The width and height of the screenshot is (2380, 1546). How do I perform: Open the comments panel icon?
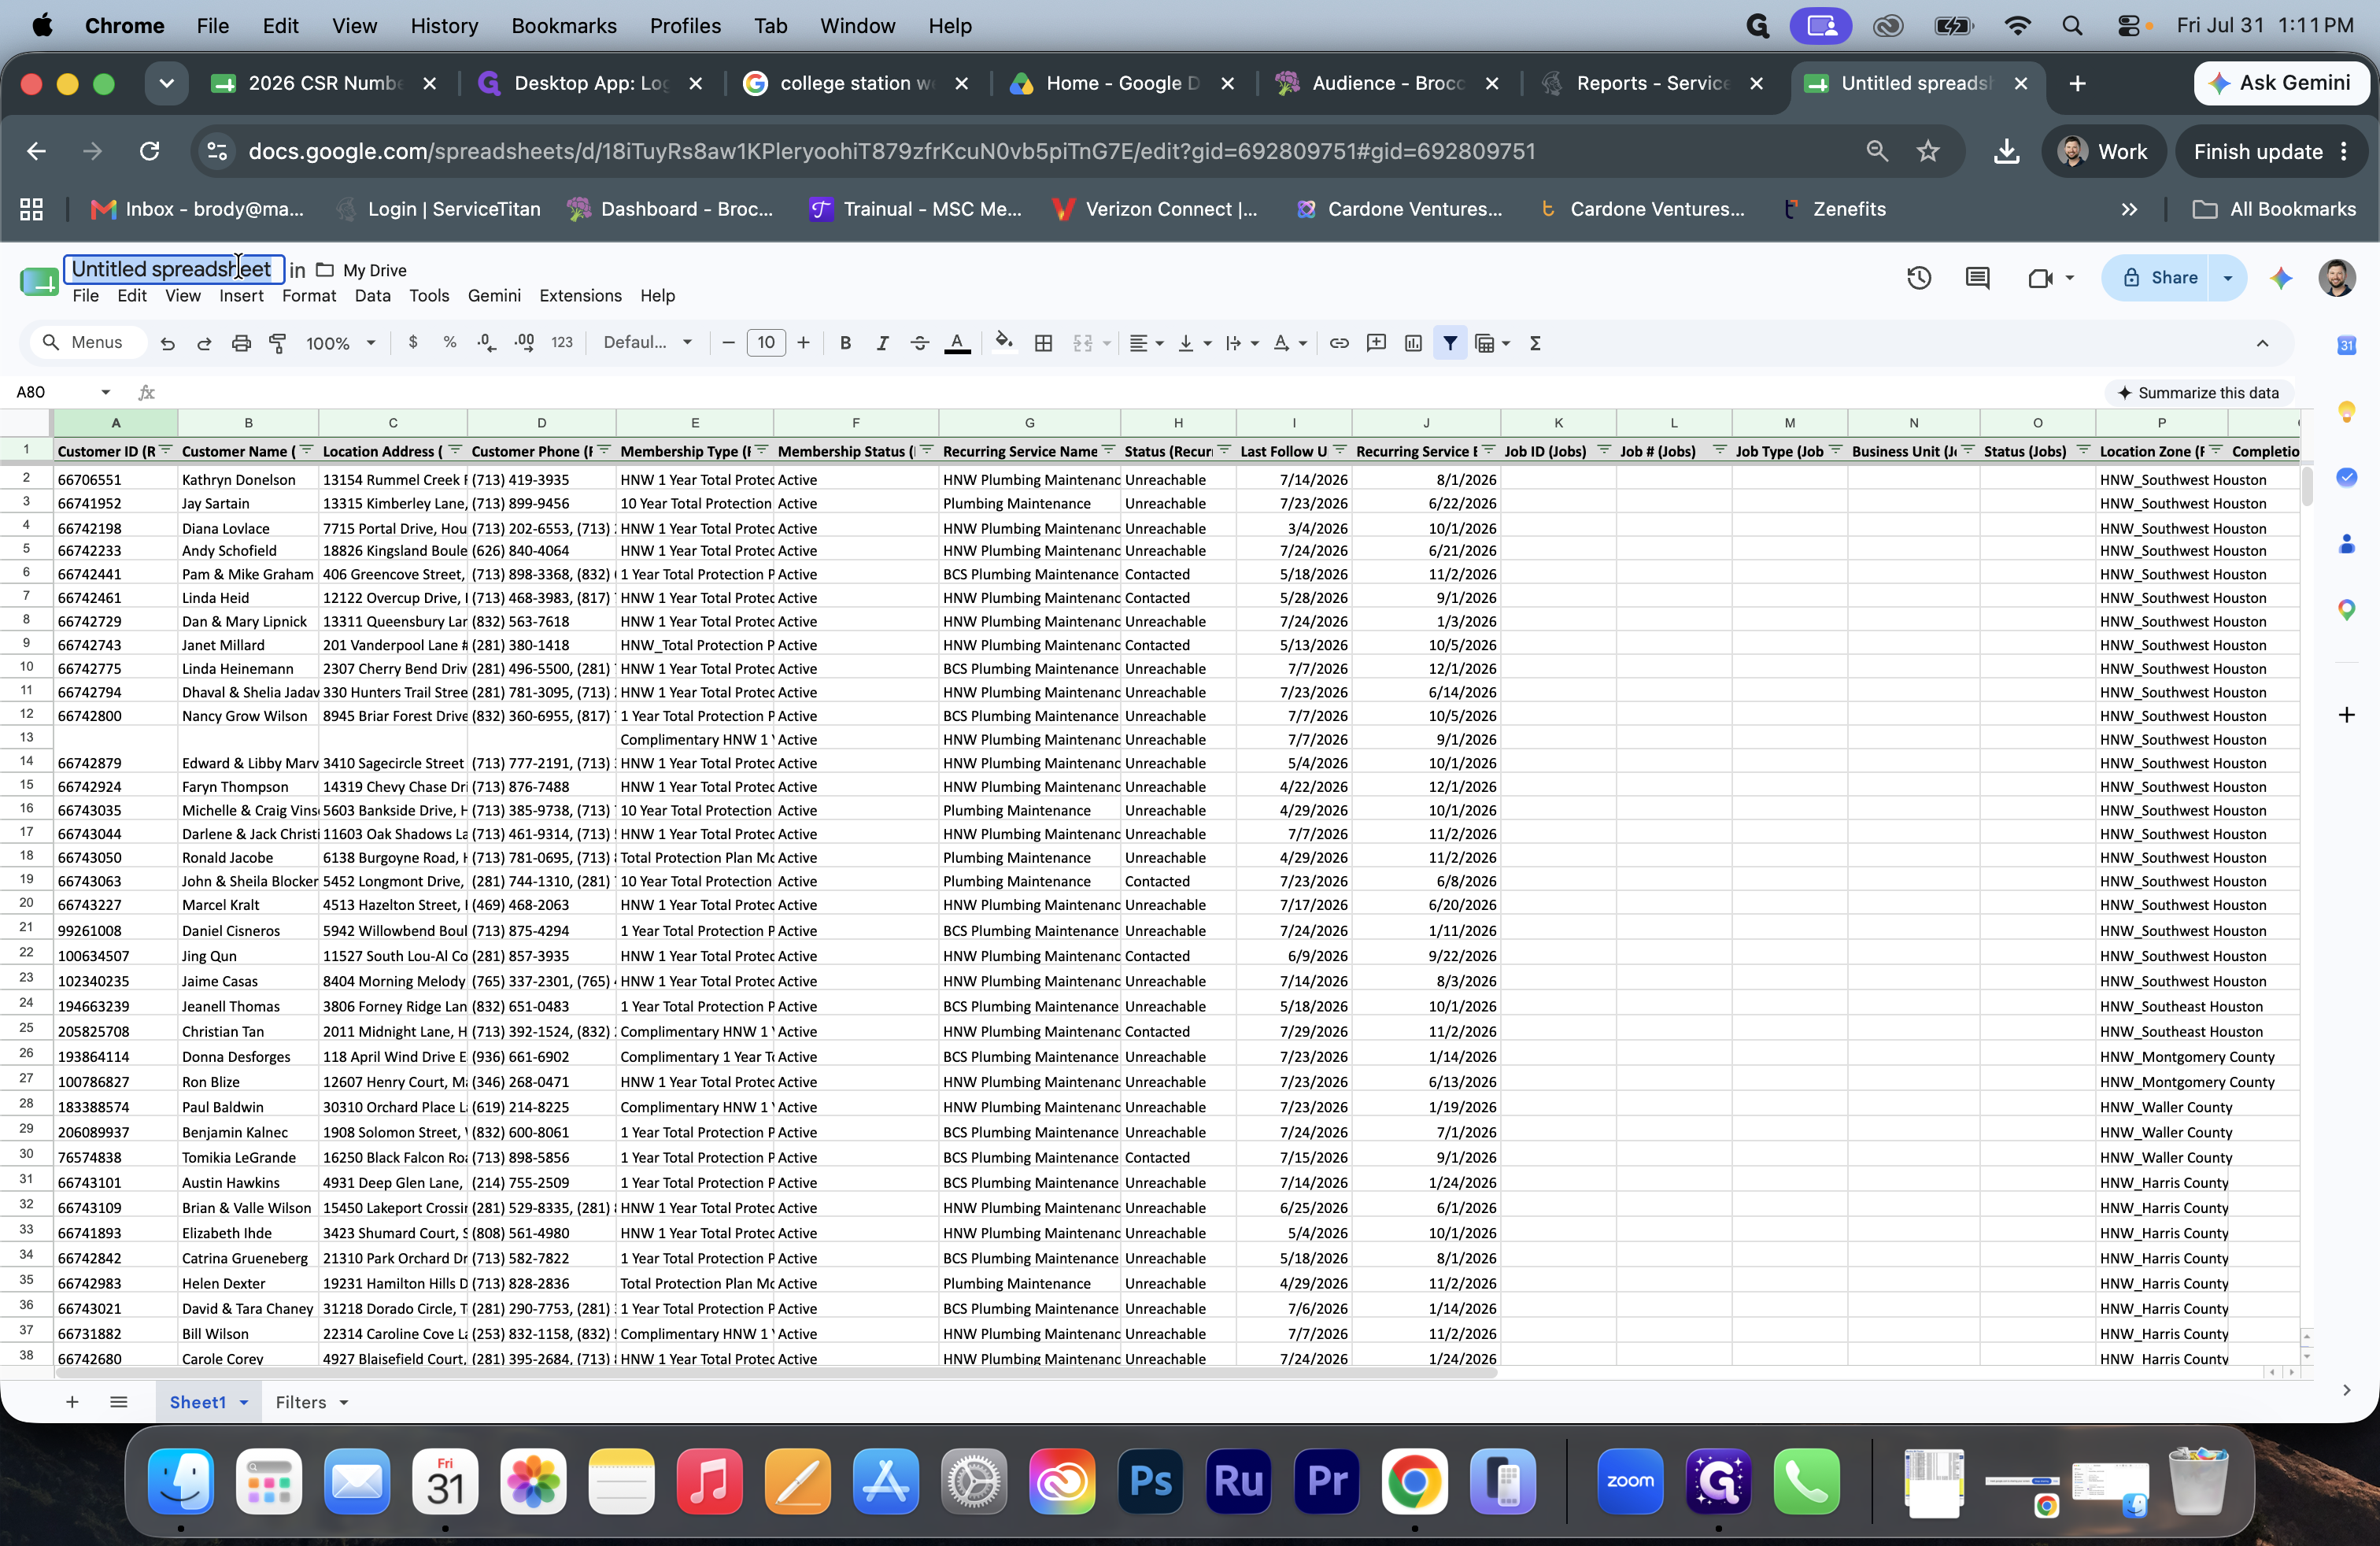(x=1977, y=278)
